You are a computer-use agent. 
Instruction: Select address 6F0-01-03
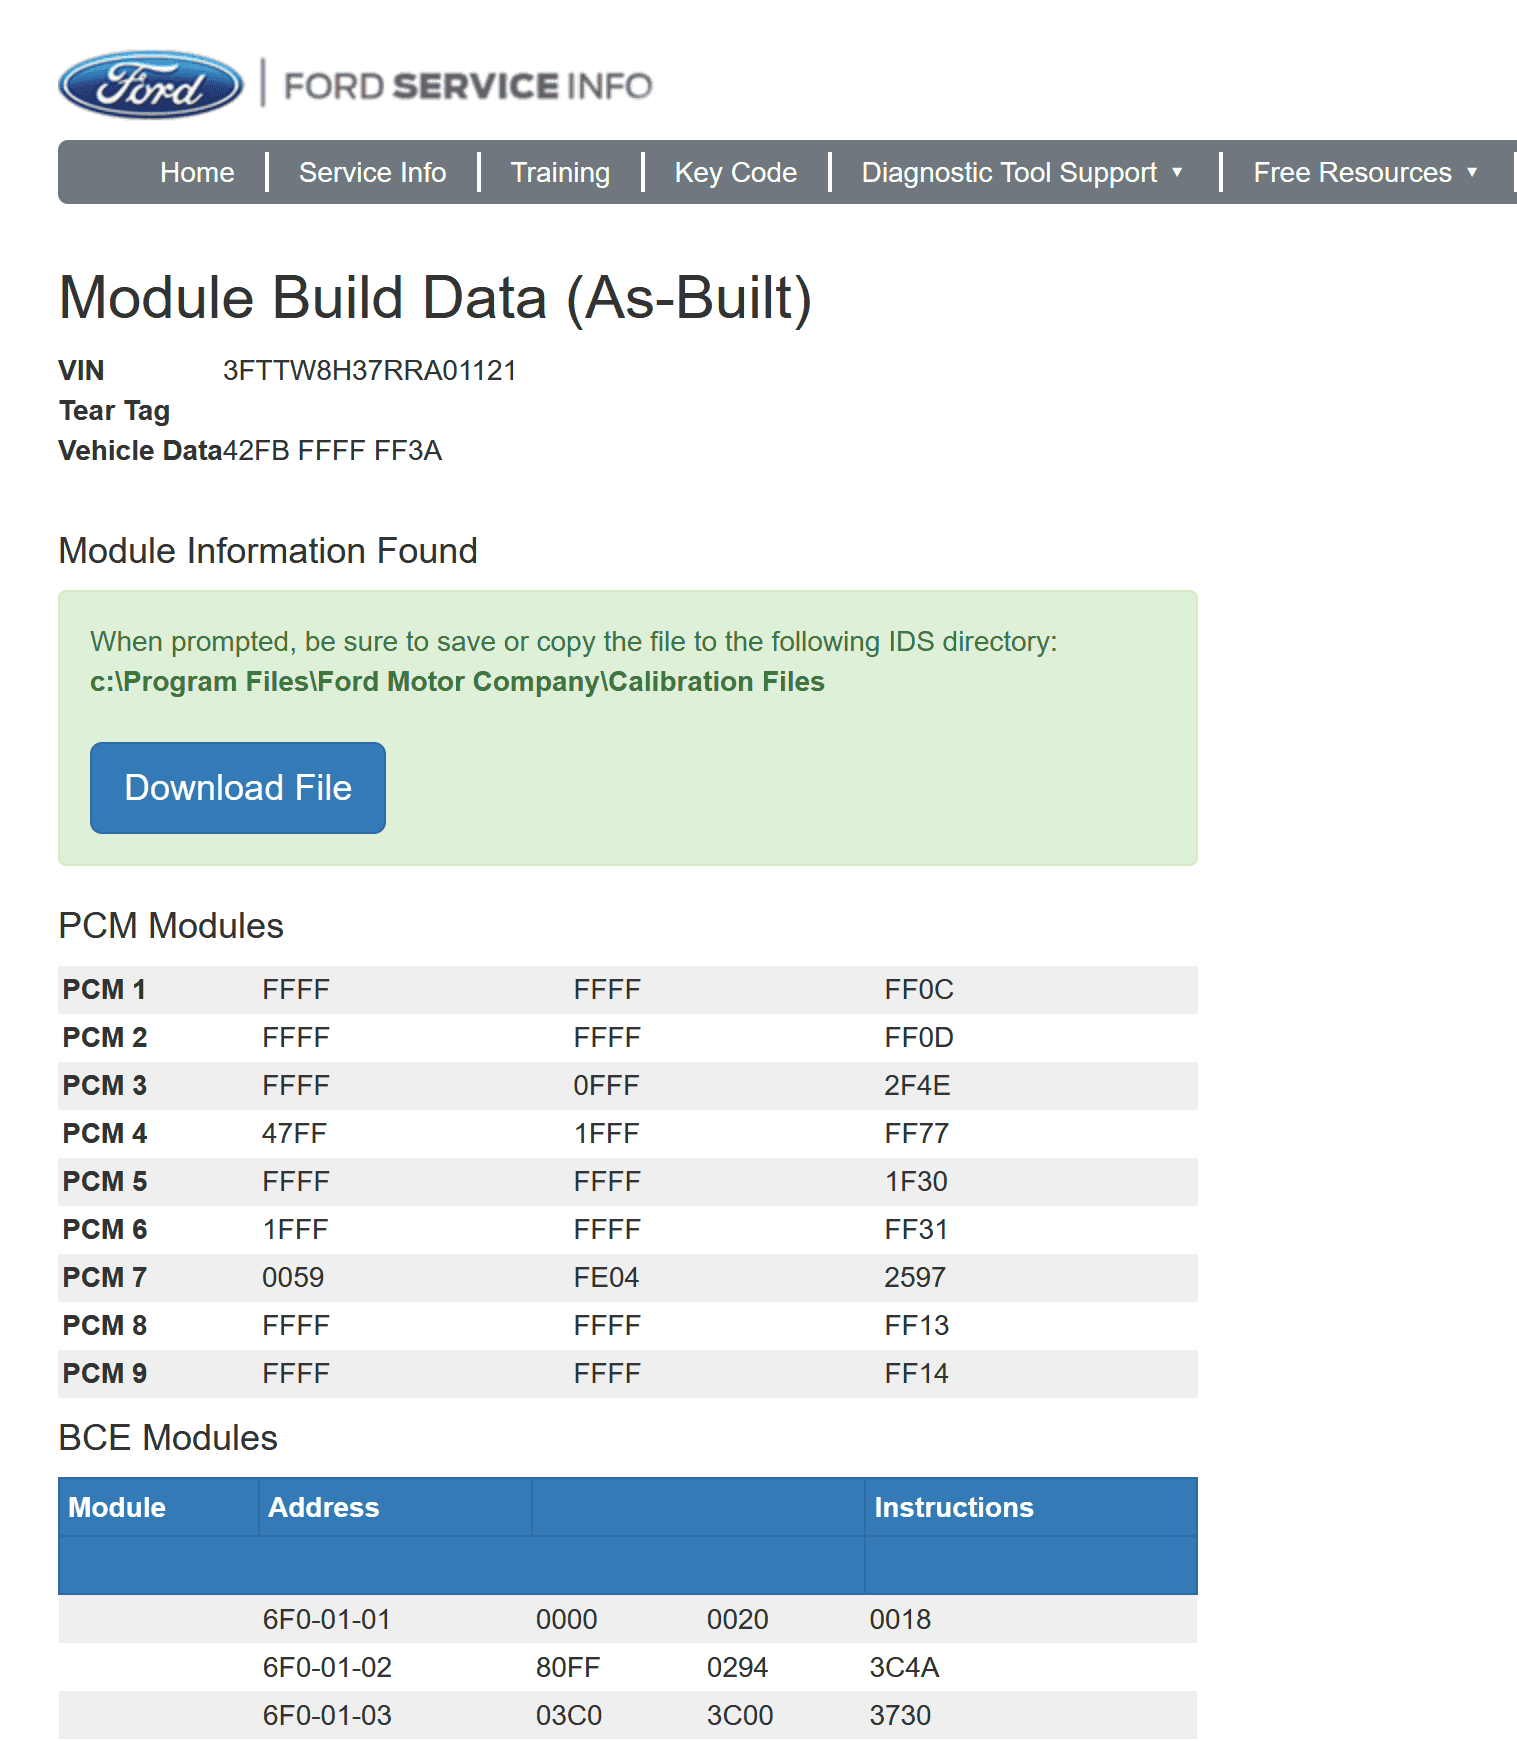[x=327, y=1716]
